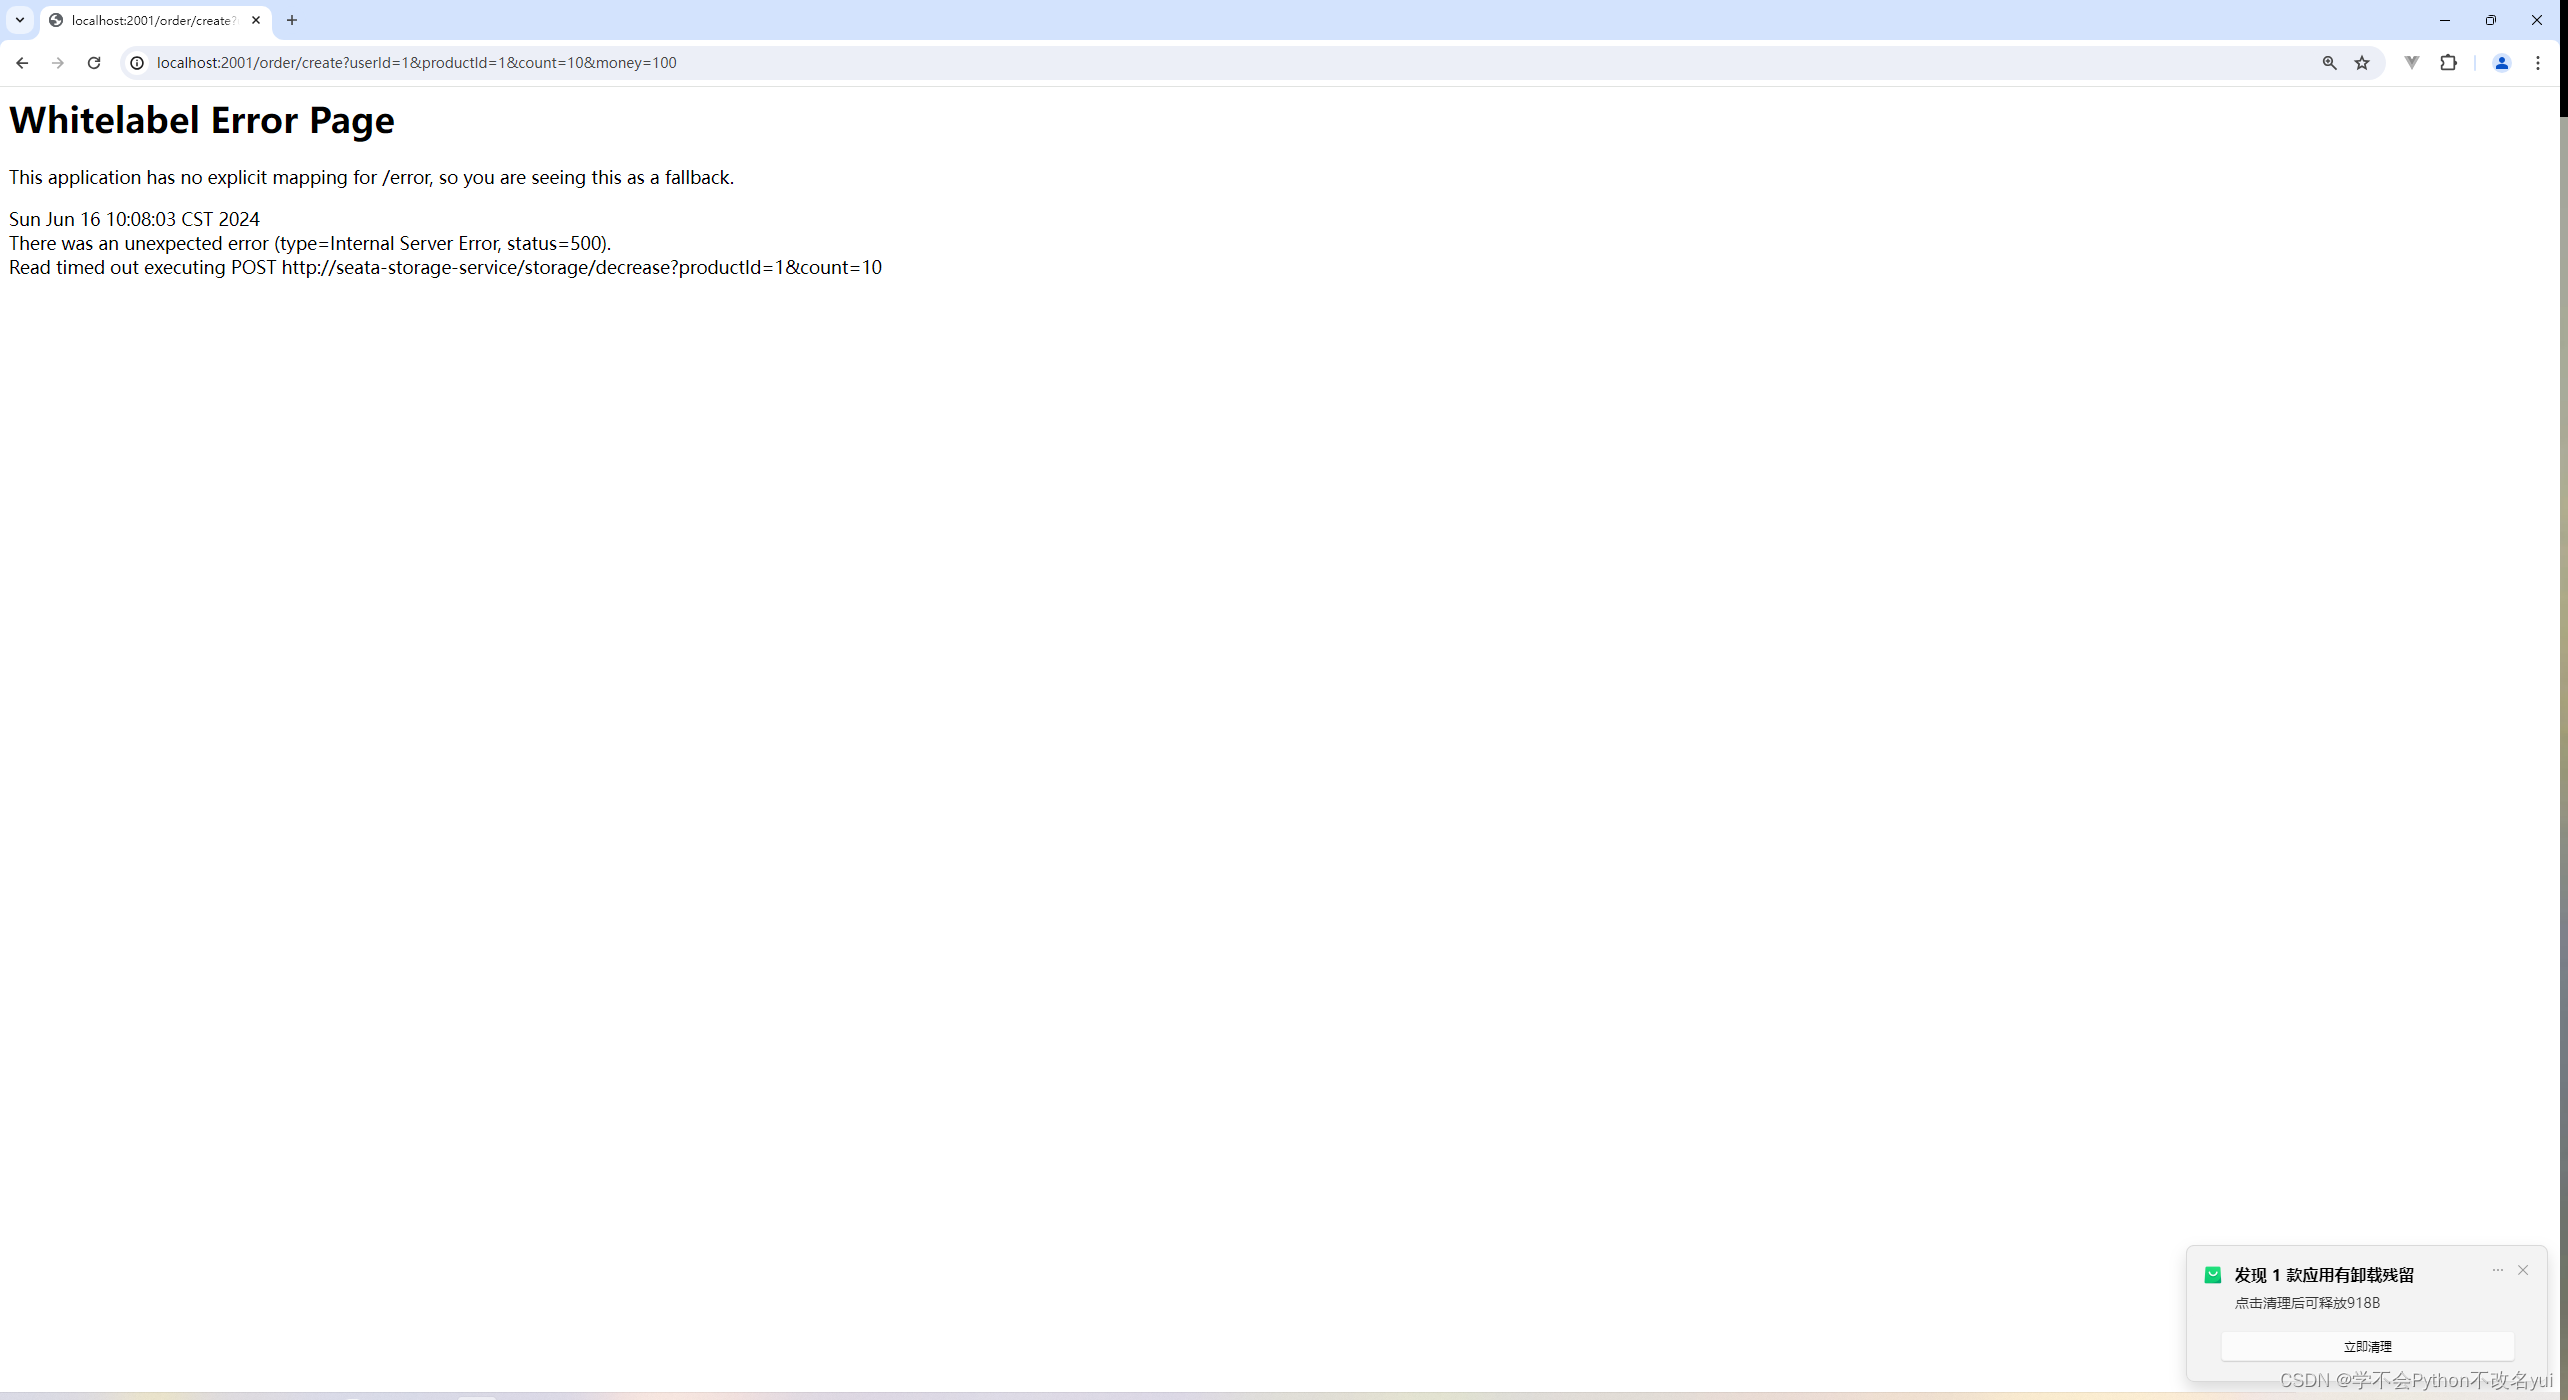Expand the tab search dropdown

[20, 20]
